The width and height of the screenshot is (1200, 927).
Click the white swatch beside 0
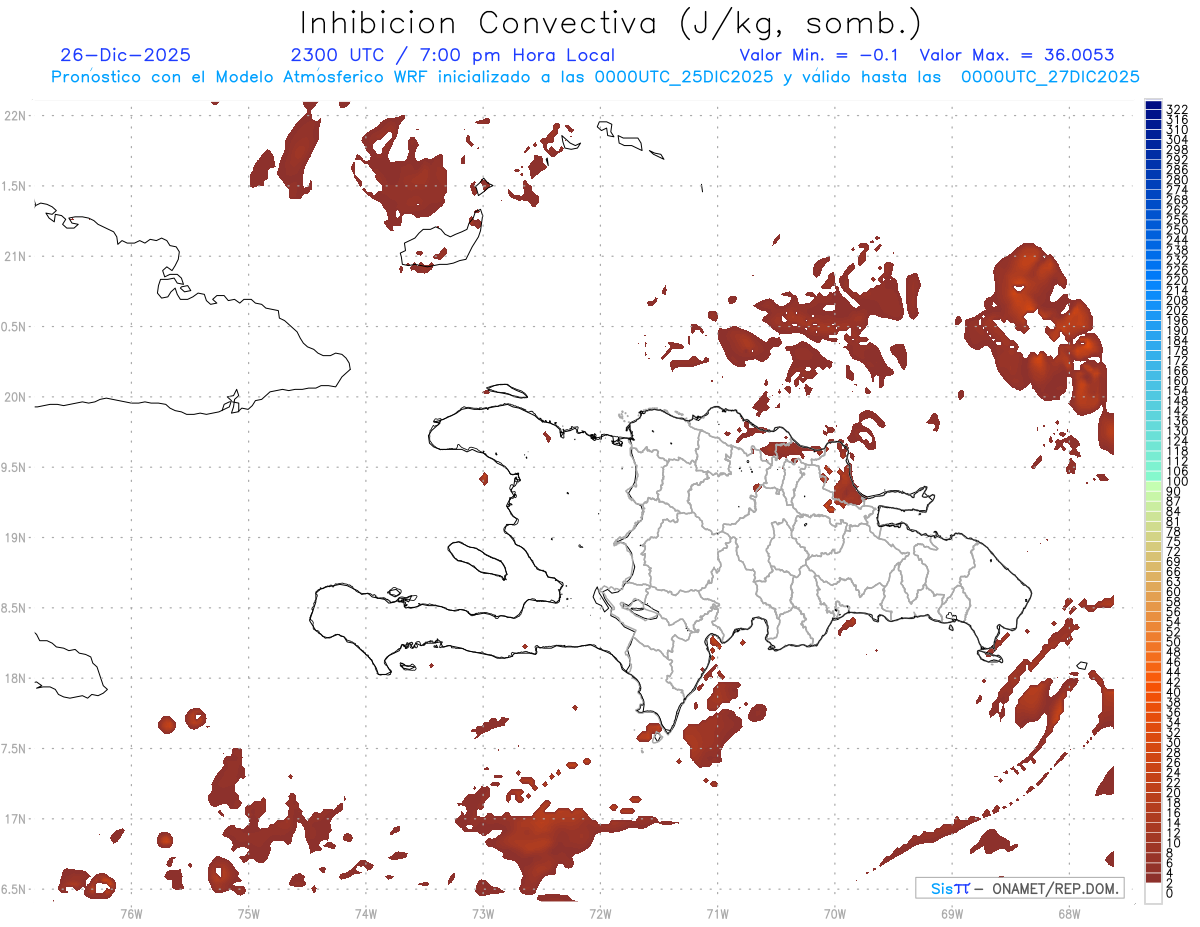pos(1153,895)
